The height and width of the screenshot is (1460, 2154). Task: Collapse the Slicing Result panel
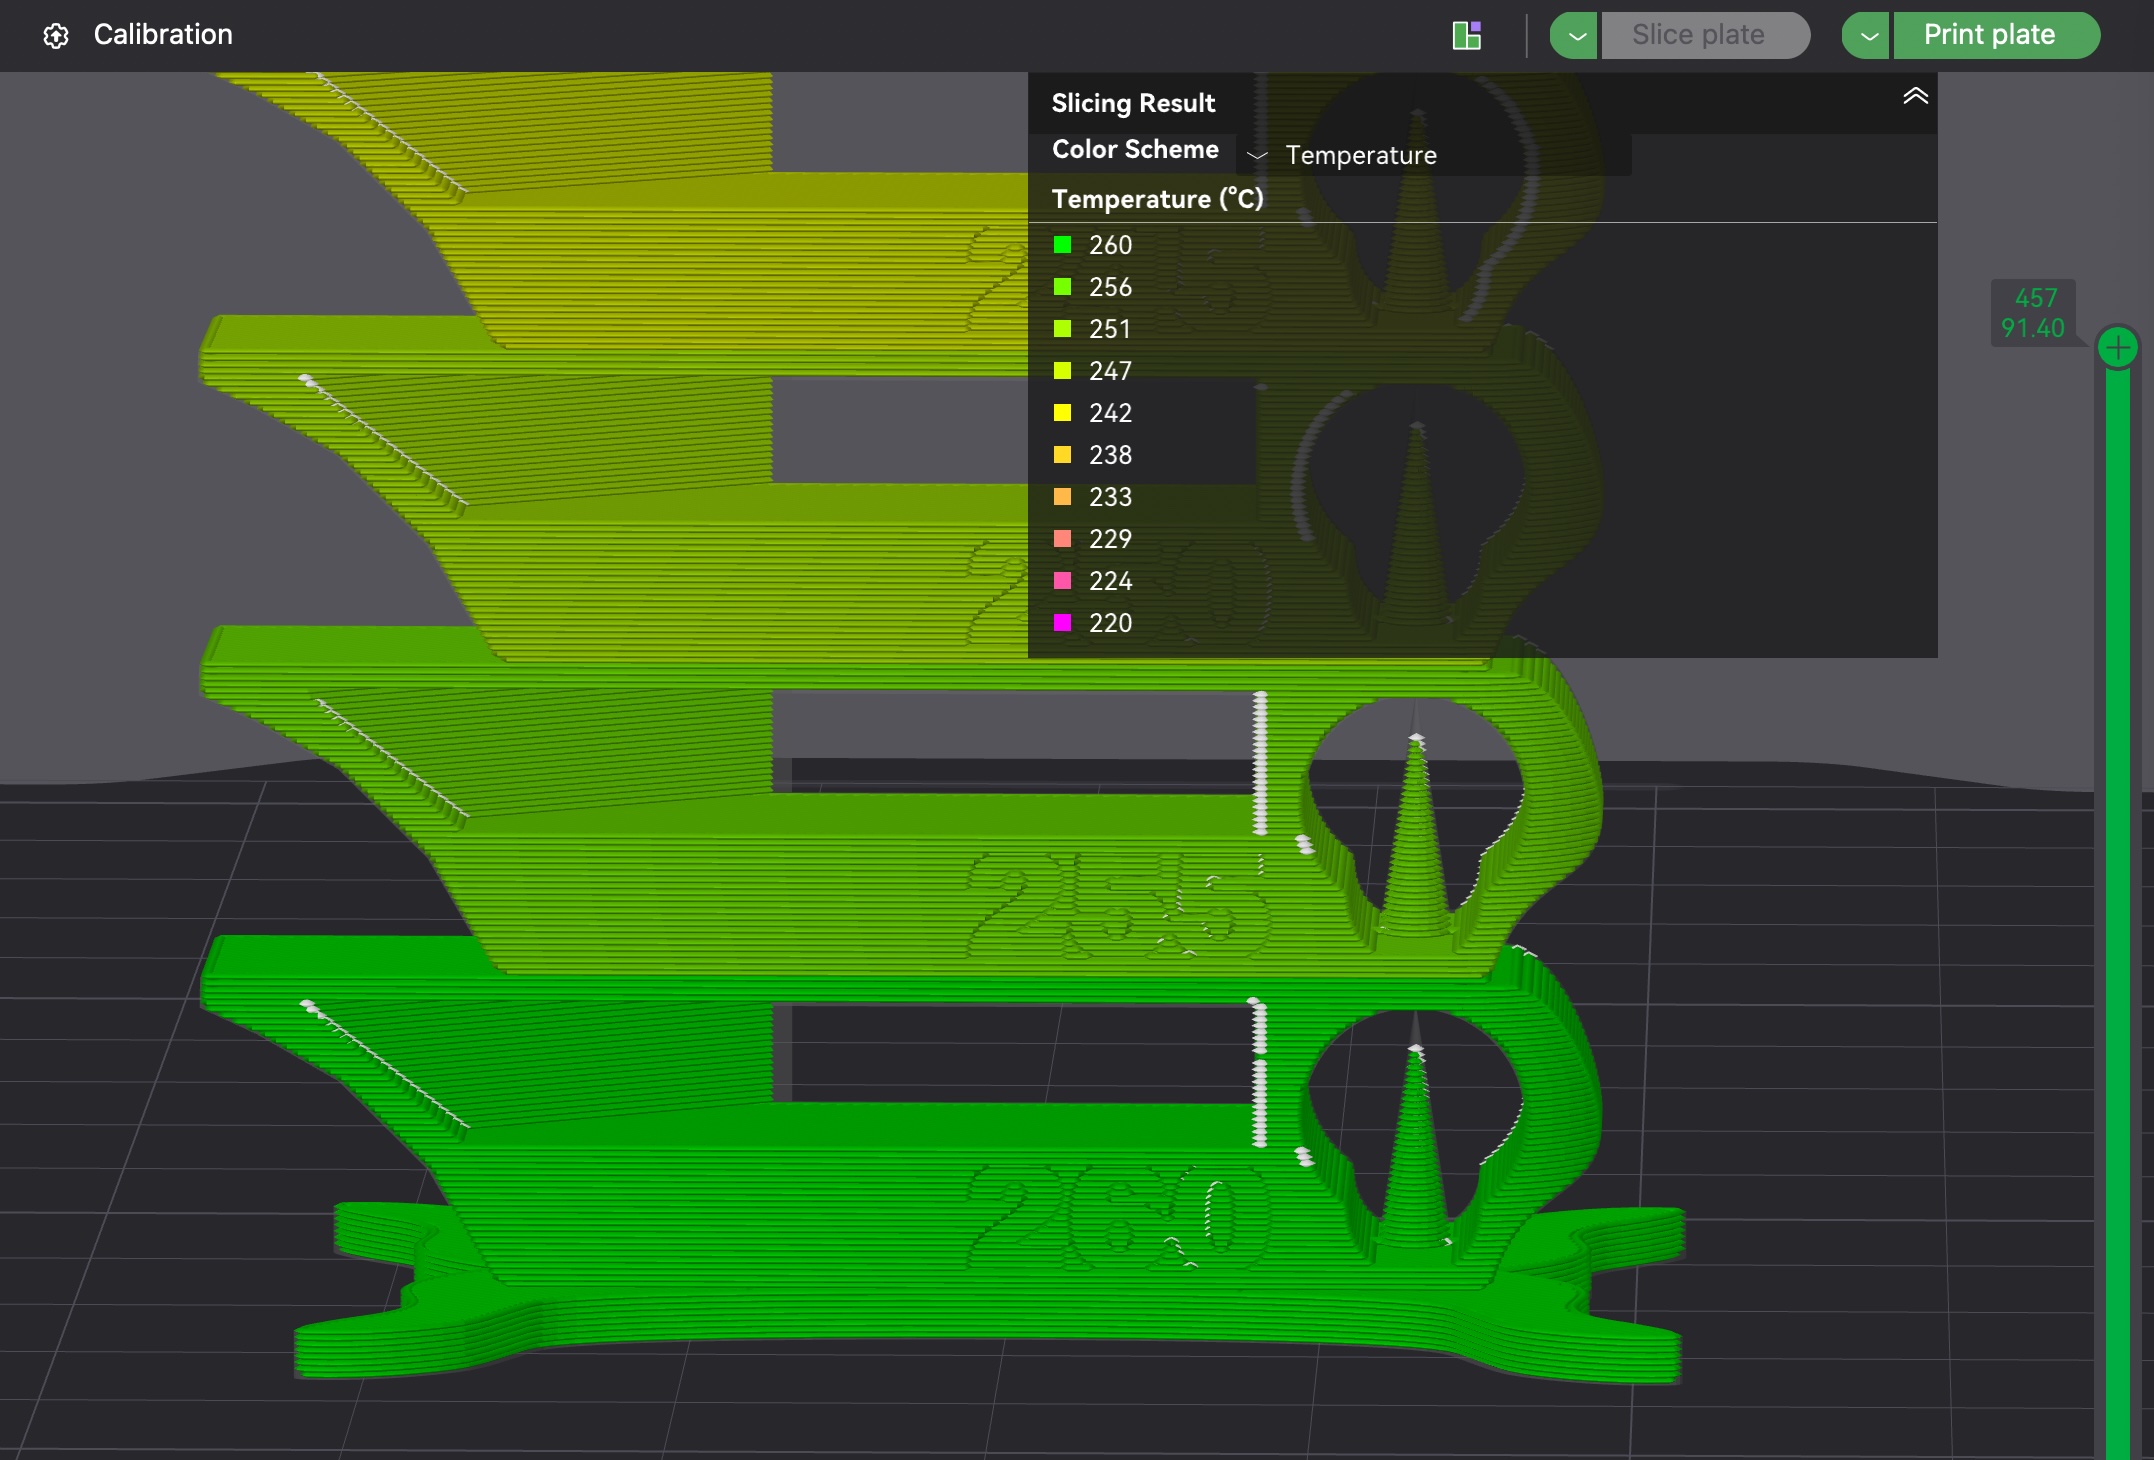1914,97
